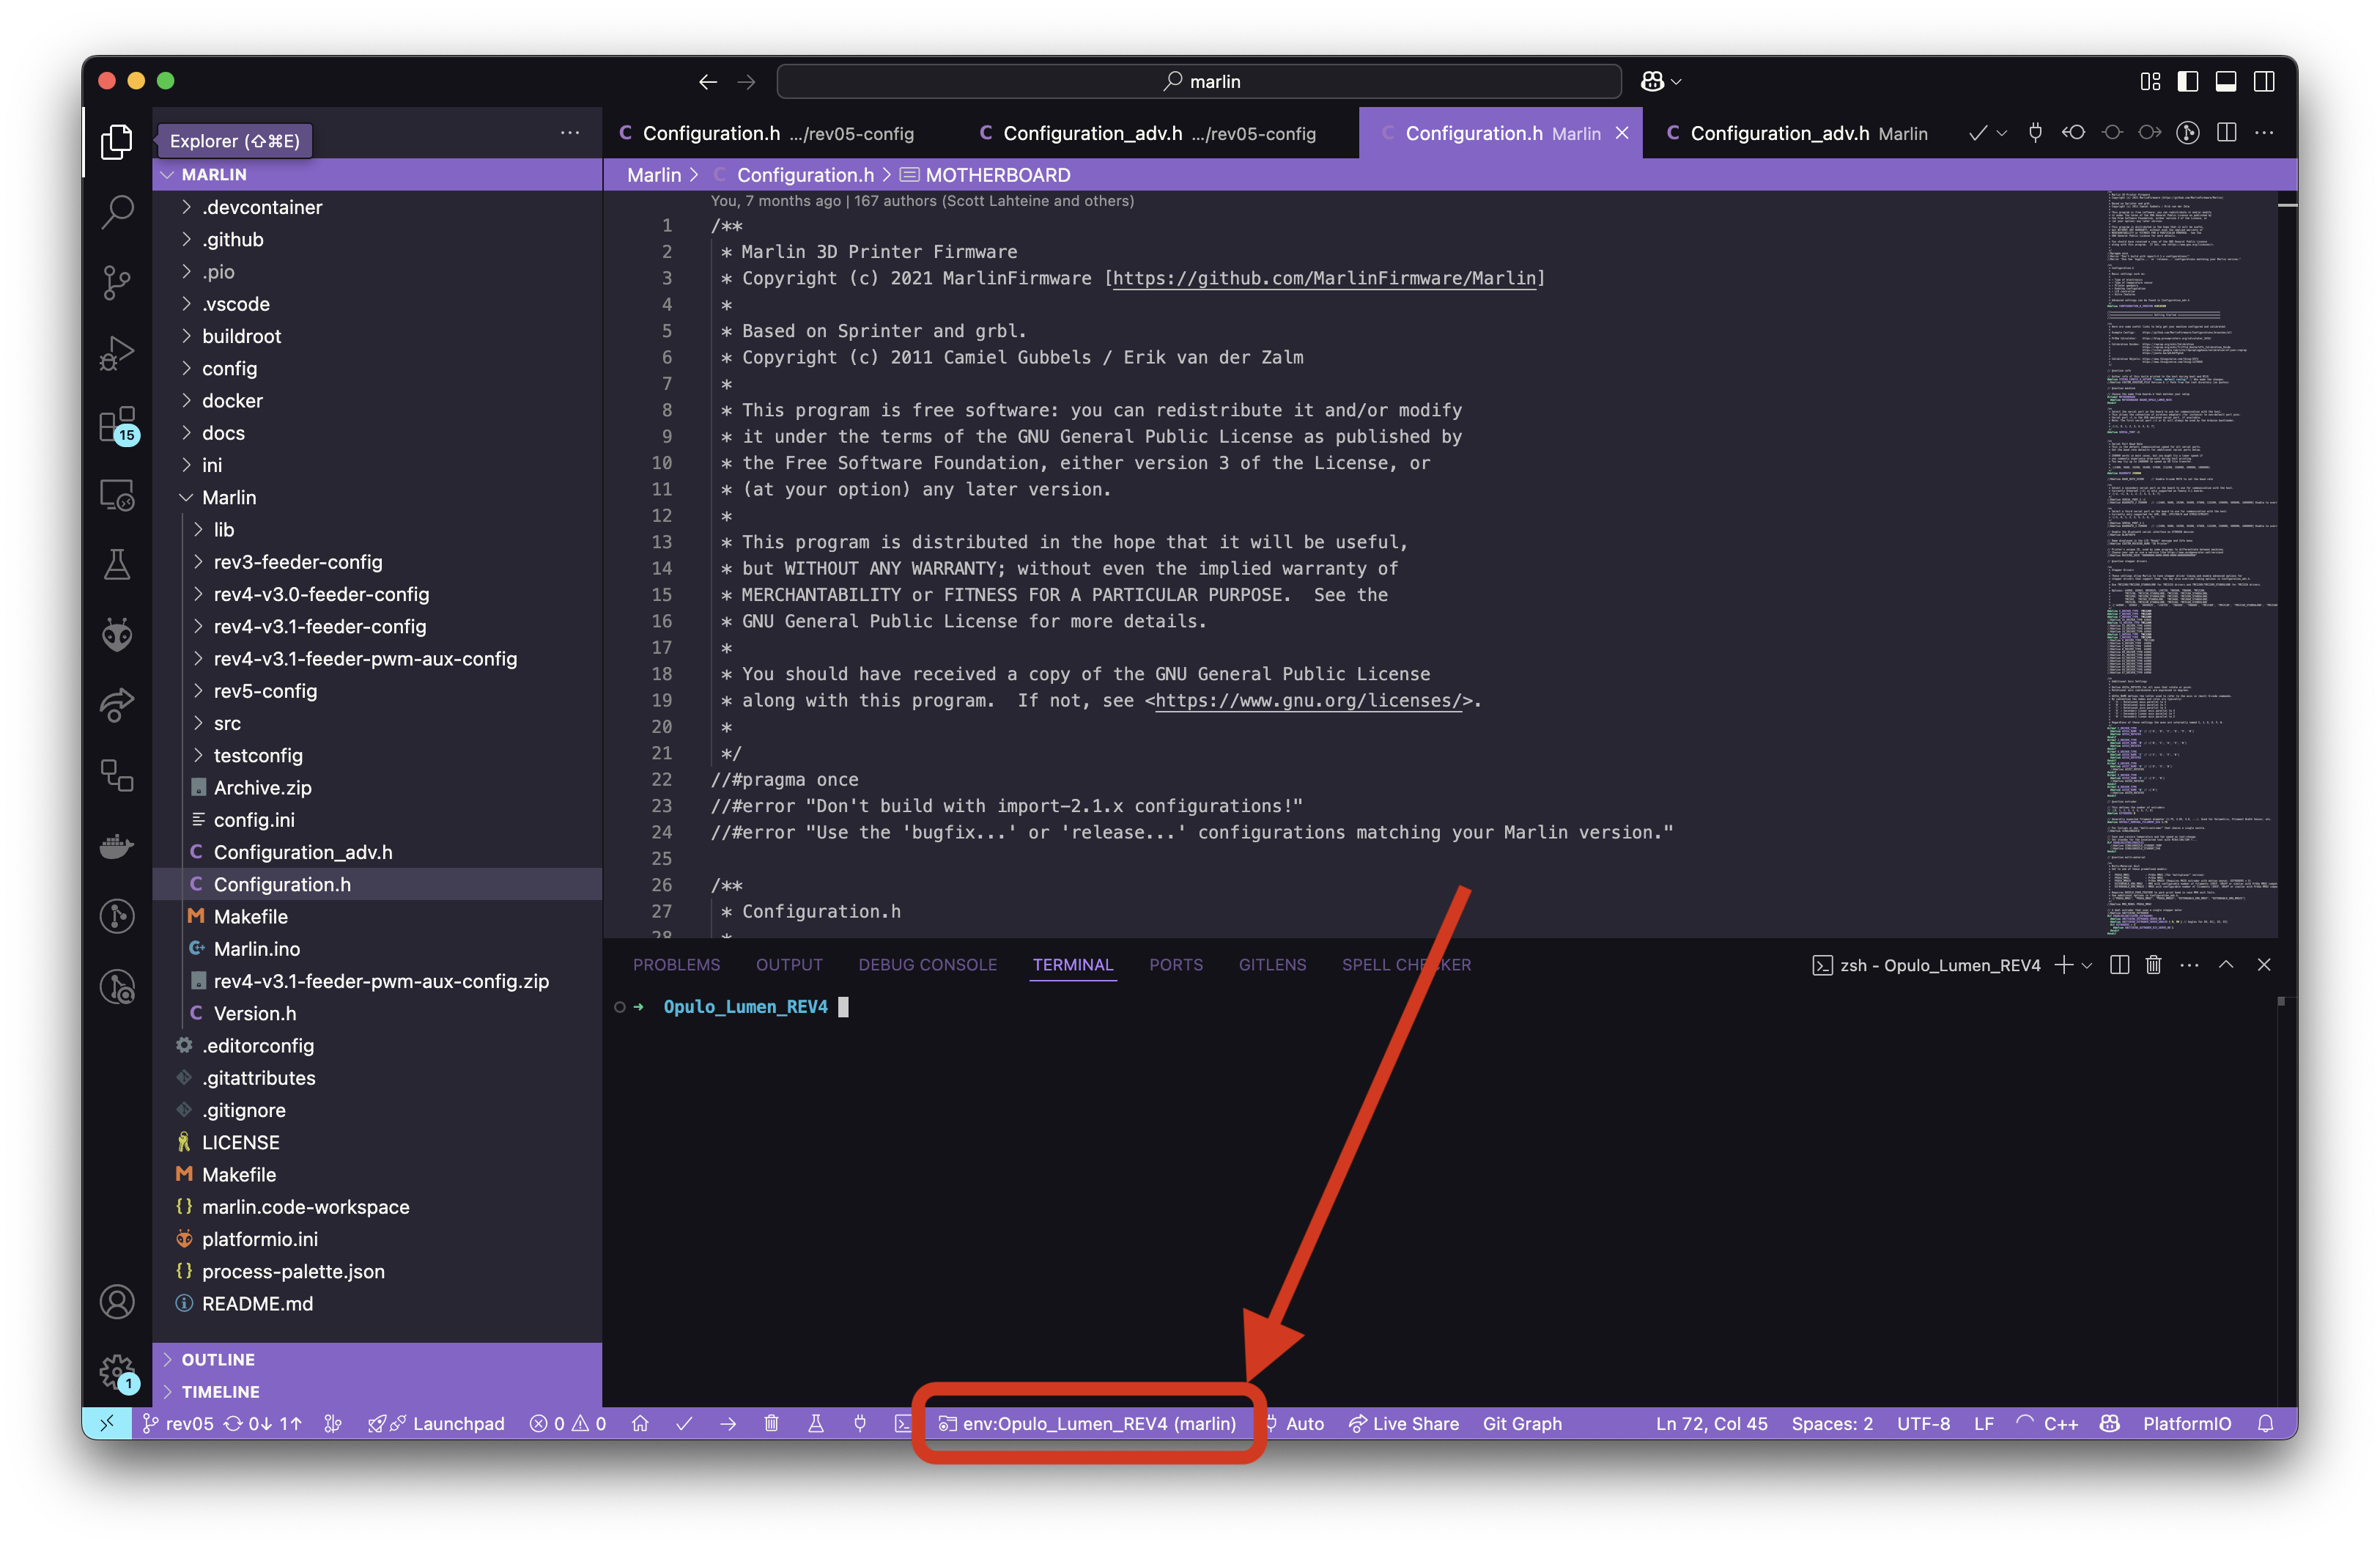
Task: Click the marlin command center search field
Action: pos(1199,81)
